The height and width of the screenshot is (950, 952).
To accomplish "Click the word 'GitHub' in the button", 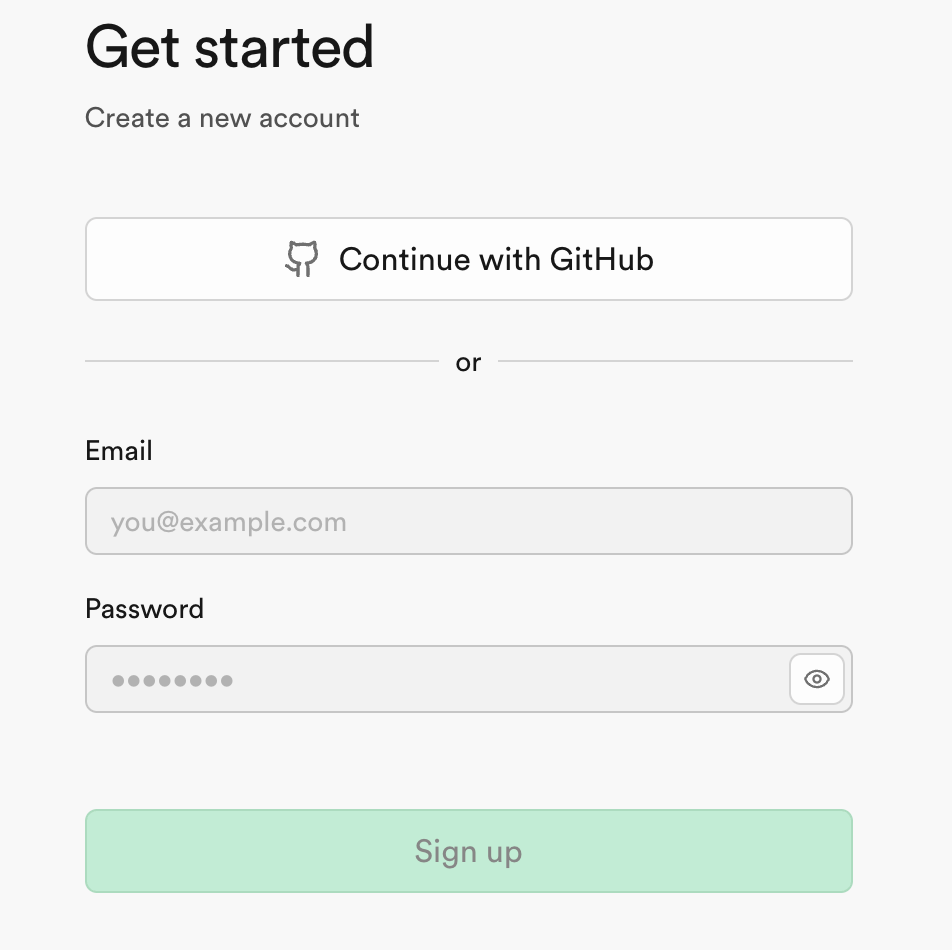I will [602, 260].
